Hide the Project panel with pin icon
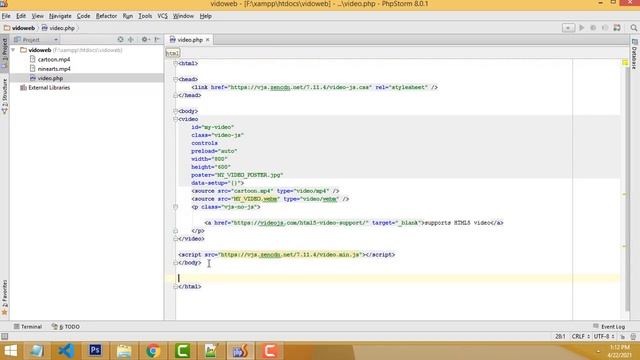Screen dimensions: 640x360 (157, 40)
